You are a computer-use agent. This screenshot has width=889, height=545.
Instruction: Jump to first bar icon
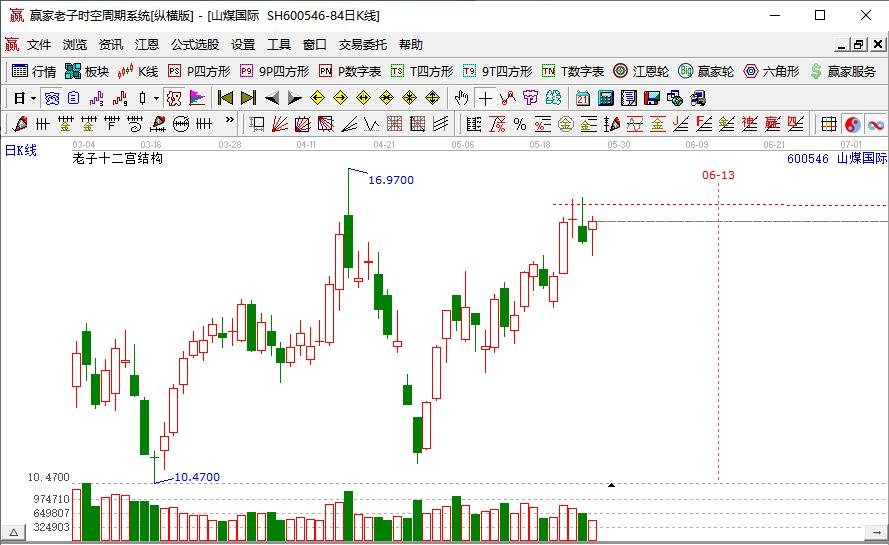point(225,98)
